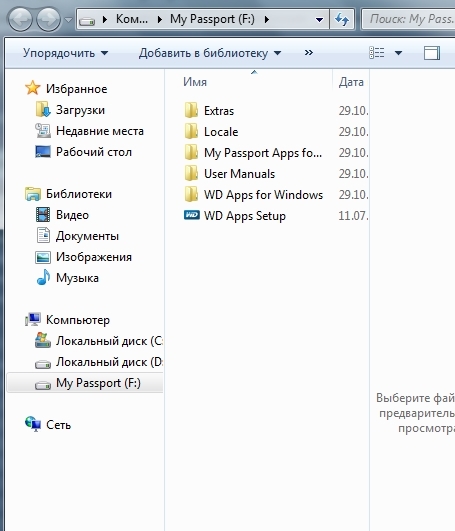The height and width of the screenshot is (531, 455).
Task: Click the My Passport Apps fo... folder icon
Action: [x=191, y=152]
